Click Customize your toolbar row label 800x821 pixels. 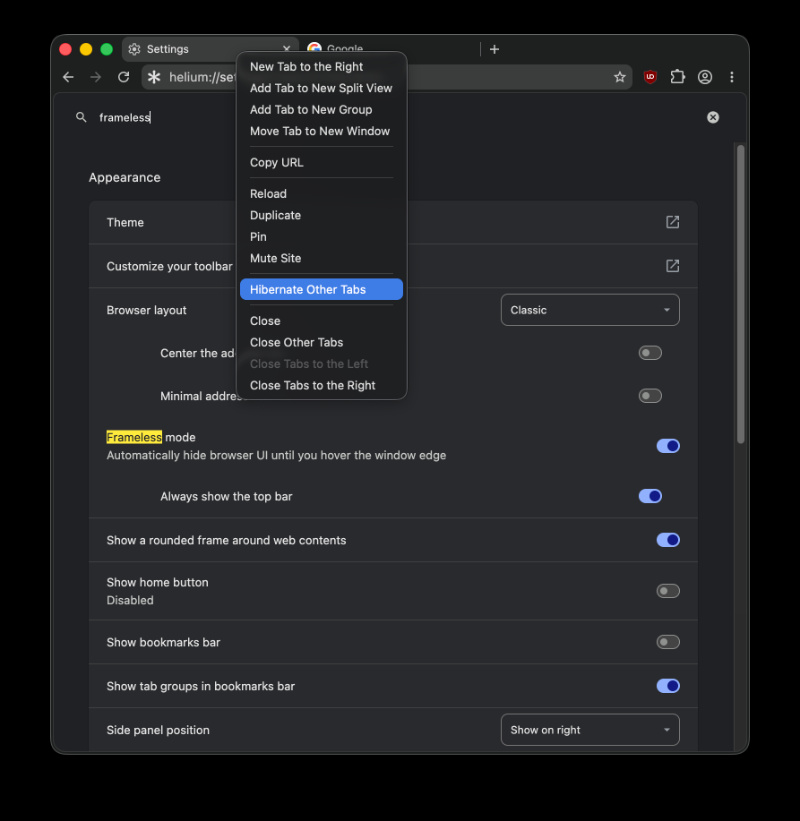[x=169, y=266]
